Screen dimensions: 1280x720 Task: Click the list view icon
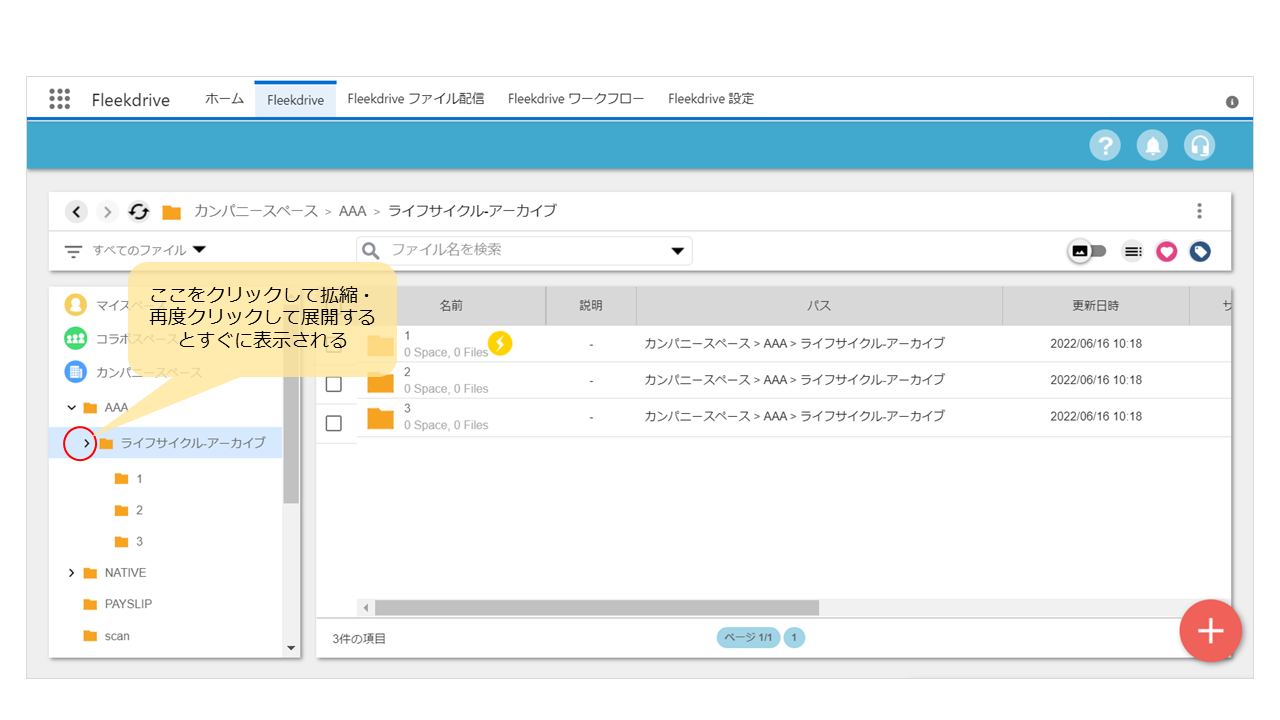1132,252
